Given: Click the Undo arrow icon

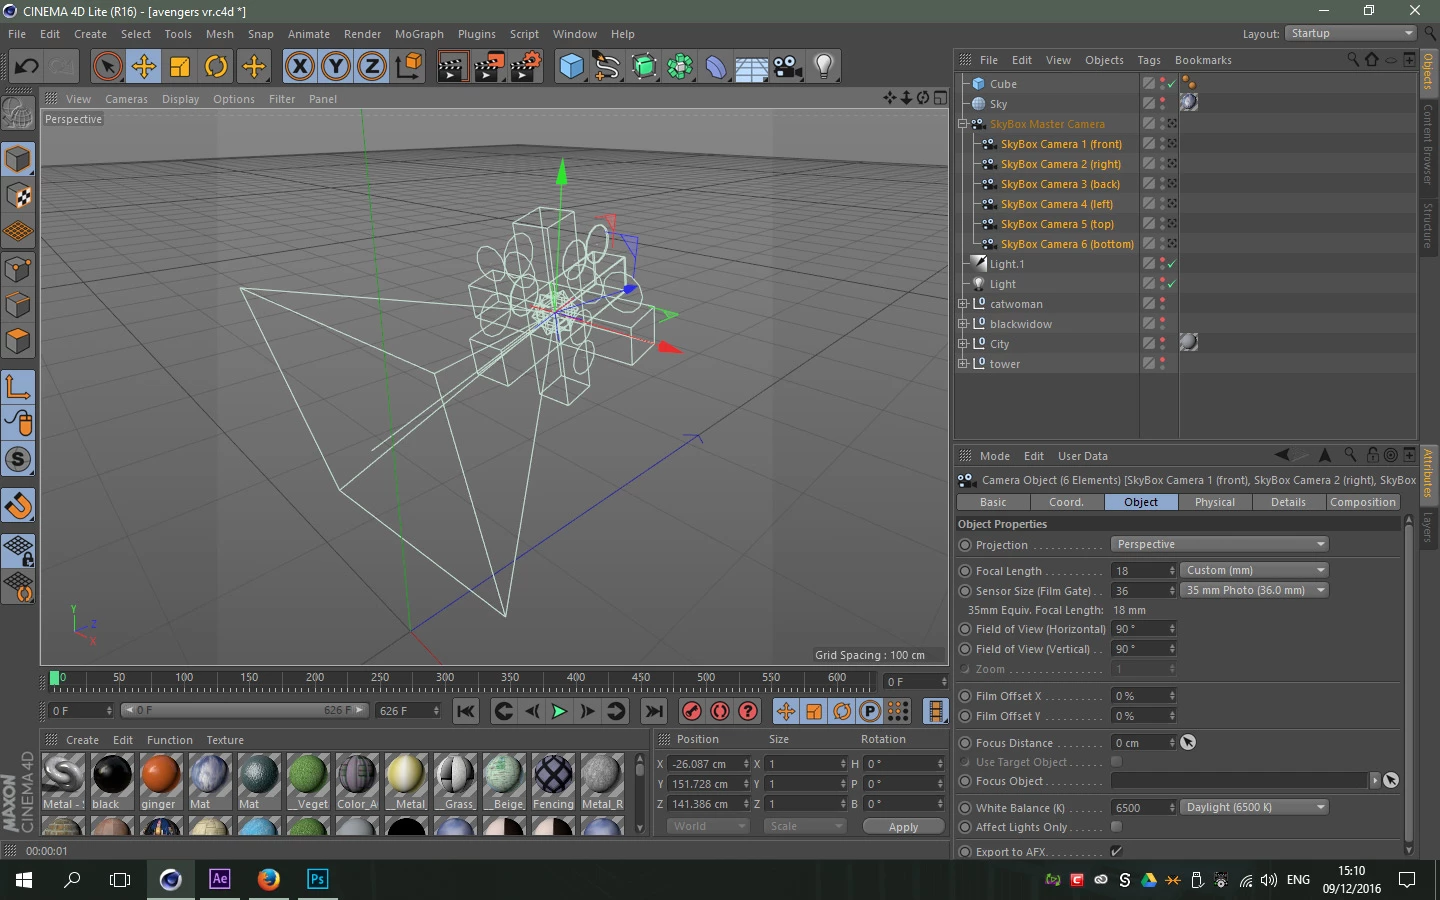Looking at the screenshot, I should pyautogui.click(x=26, y=67).
